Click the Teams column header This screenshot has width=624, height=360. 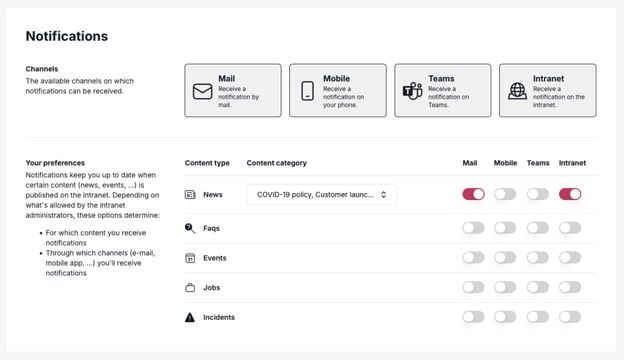(538, 163)
